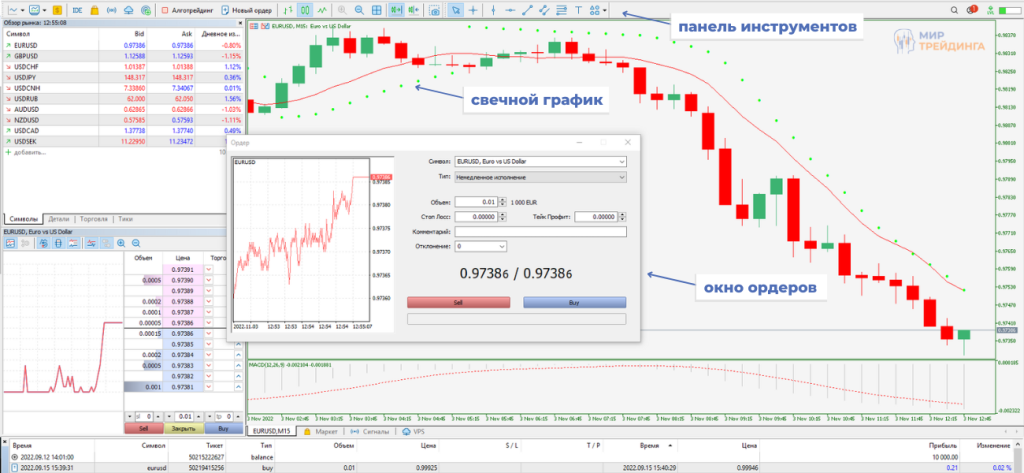This screenshot has width=1024, height=473.
Task: Click the zoom out magnifier in toolbar
Action: [x=358, y=9]
